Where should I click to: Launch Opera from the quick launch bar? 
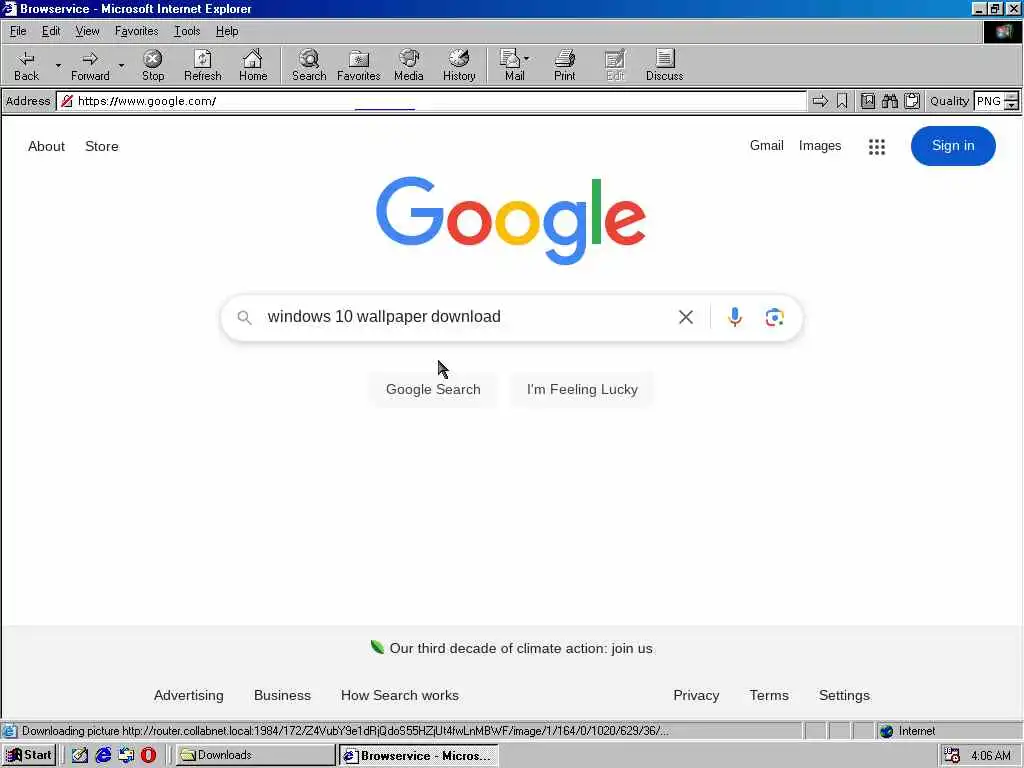point(148,755)
